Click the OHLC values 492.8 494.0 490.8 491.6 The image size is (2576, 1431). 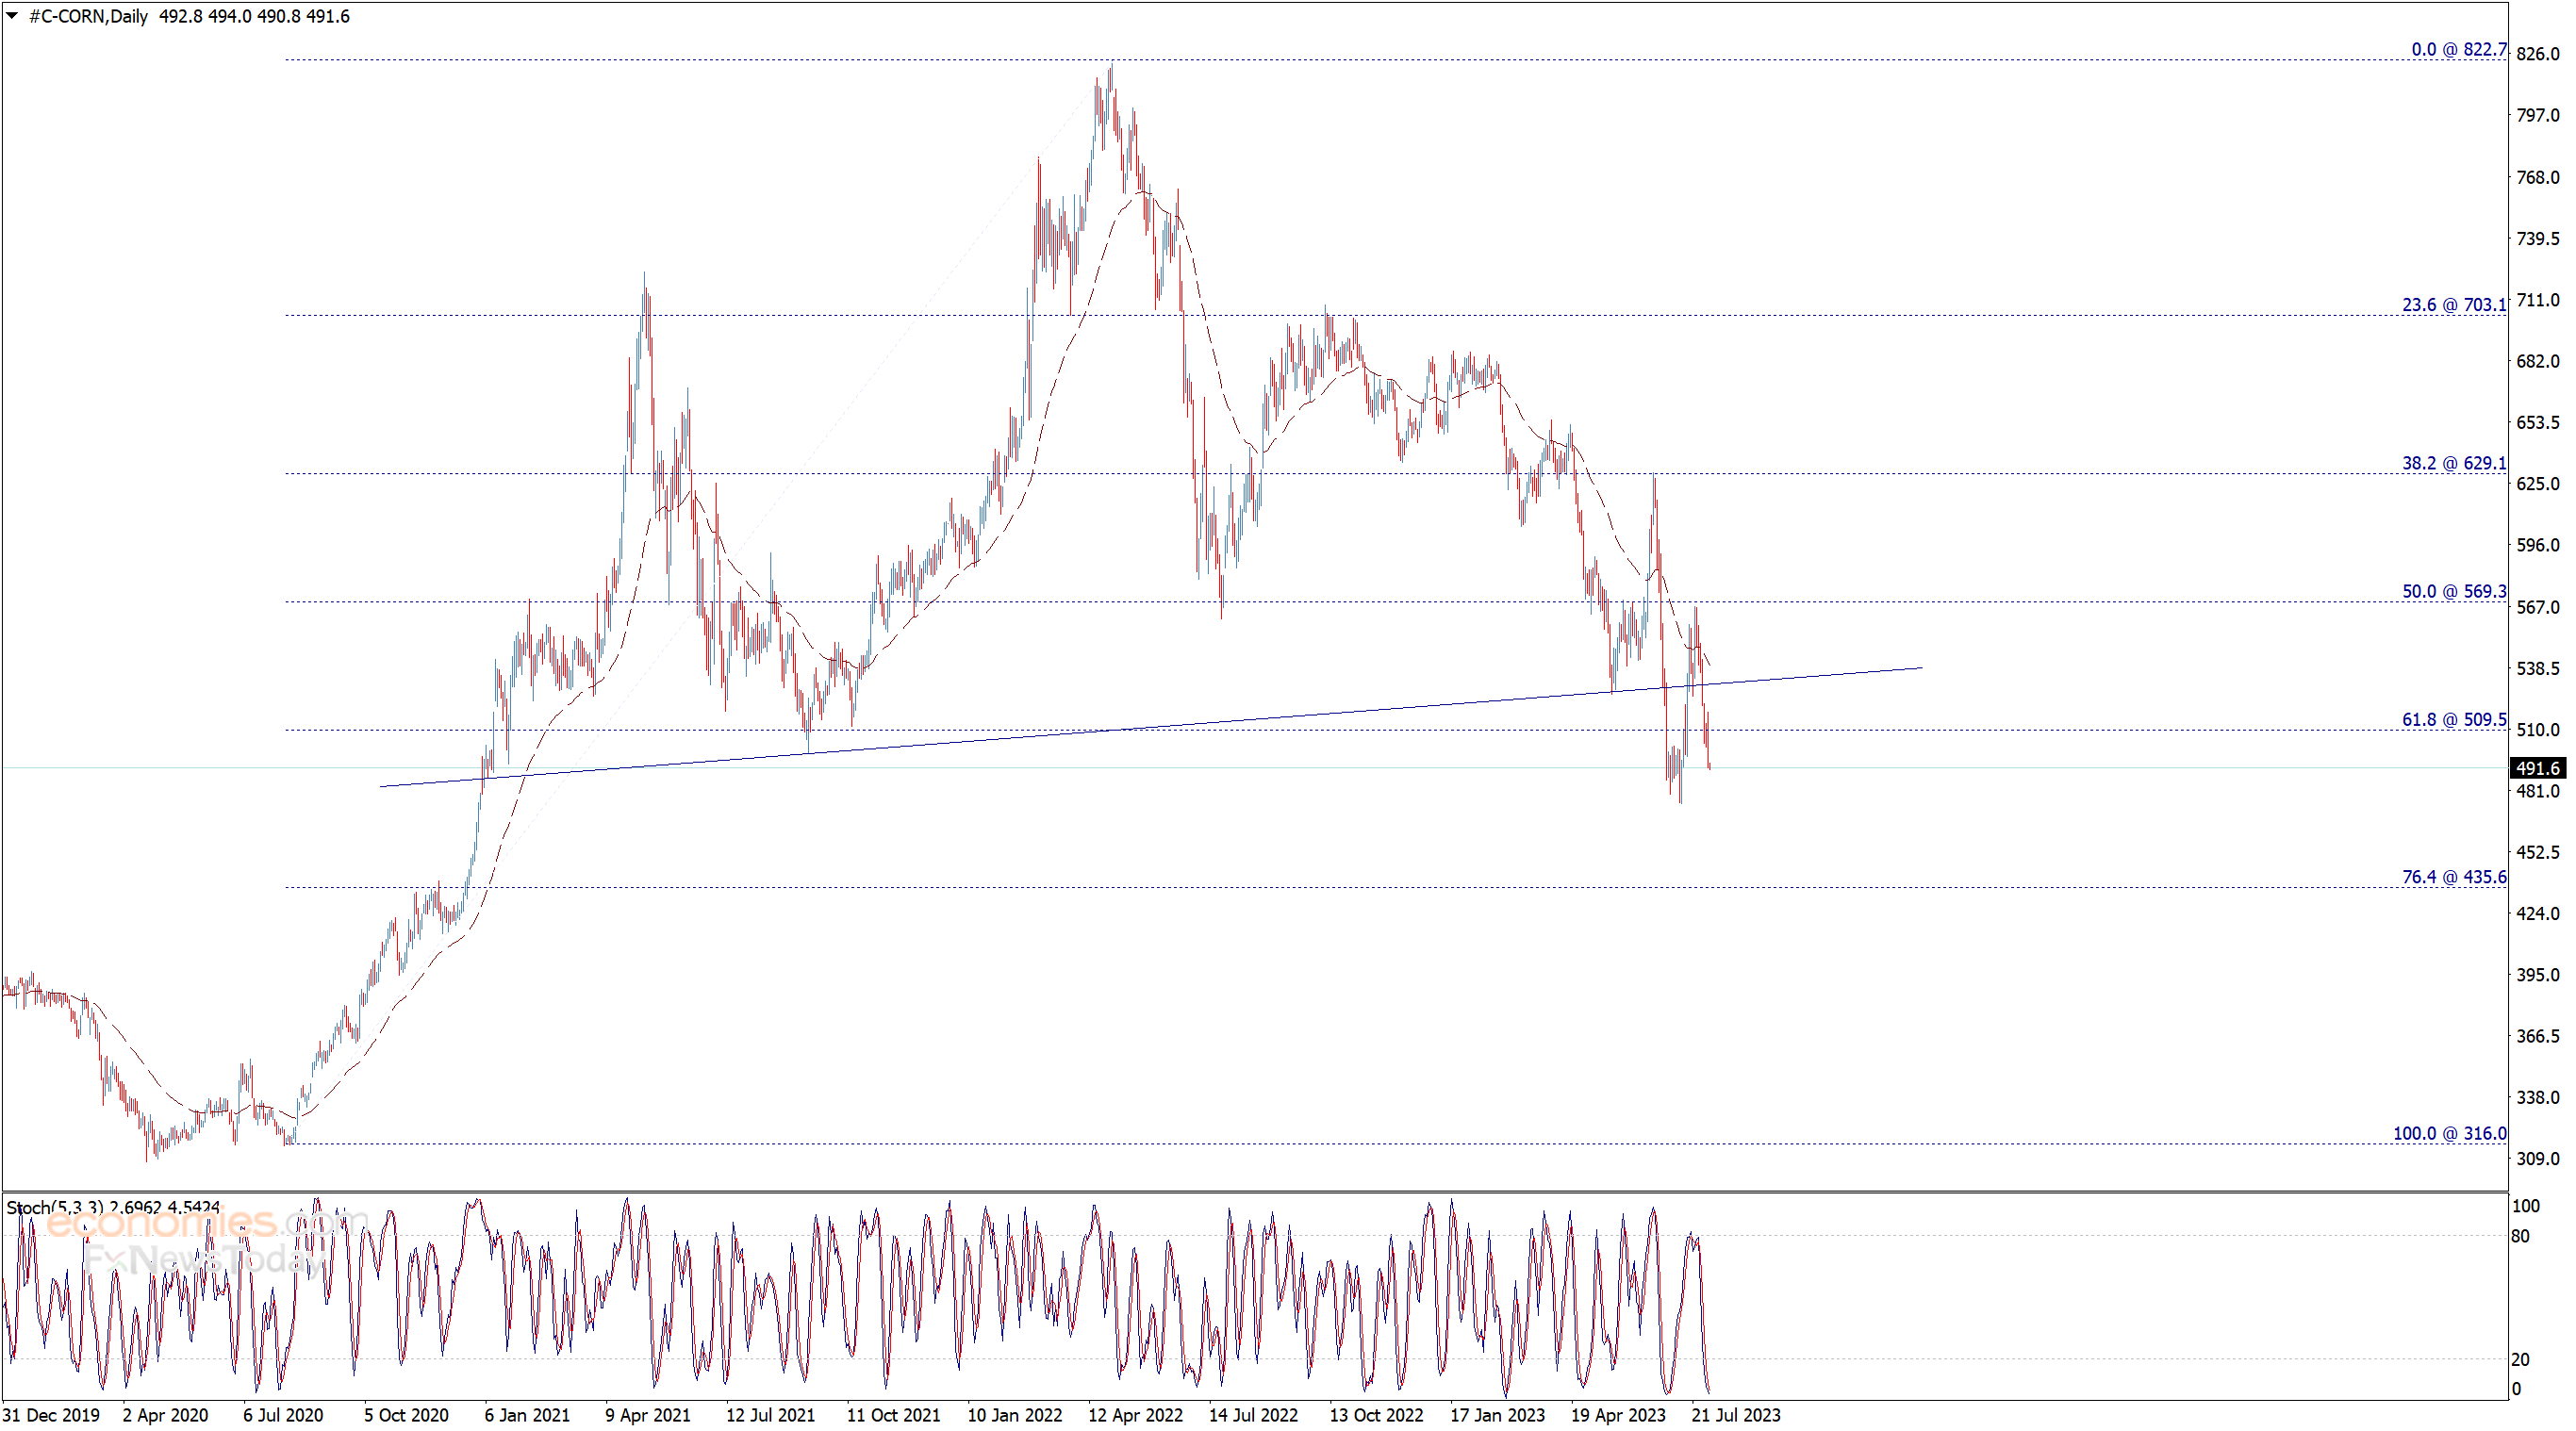tap(255, 16)
